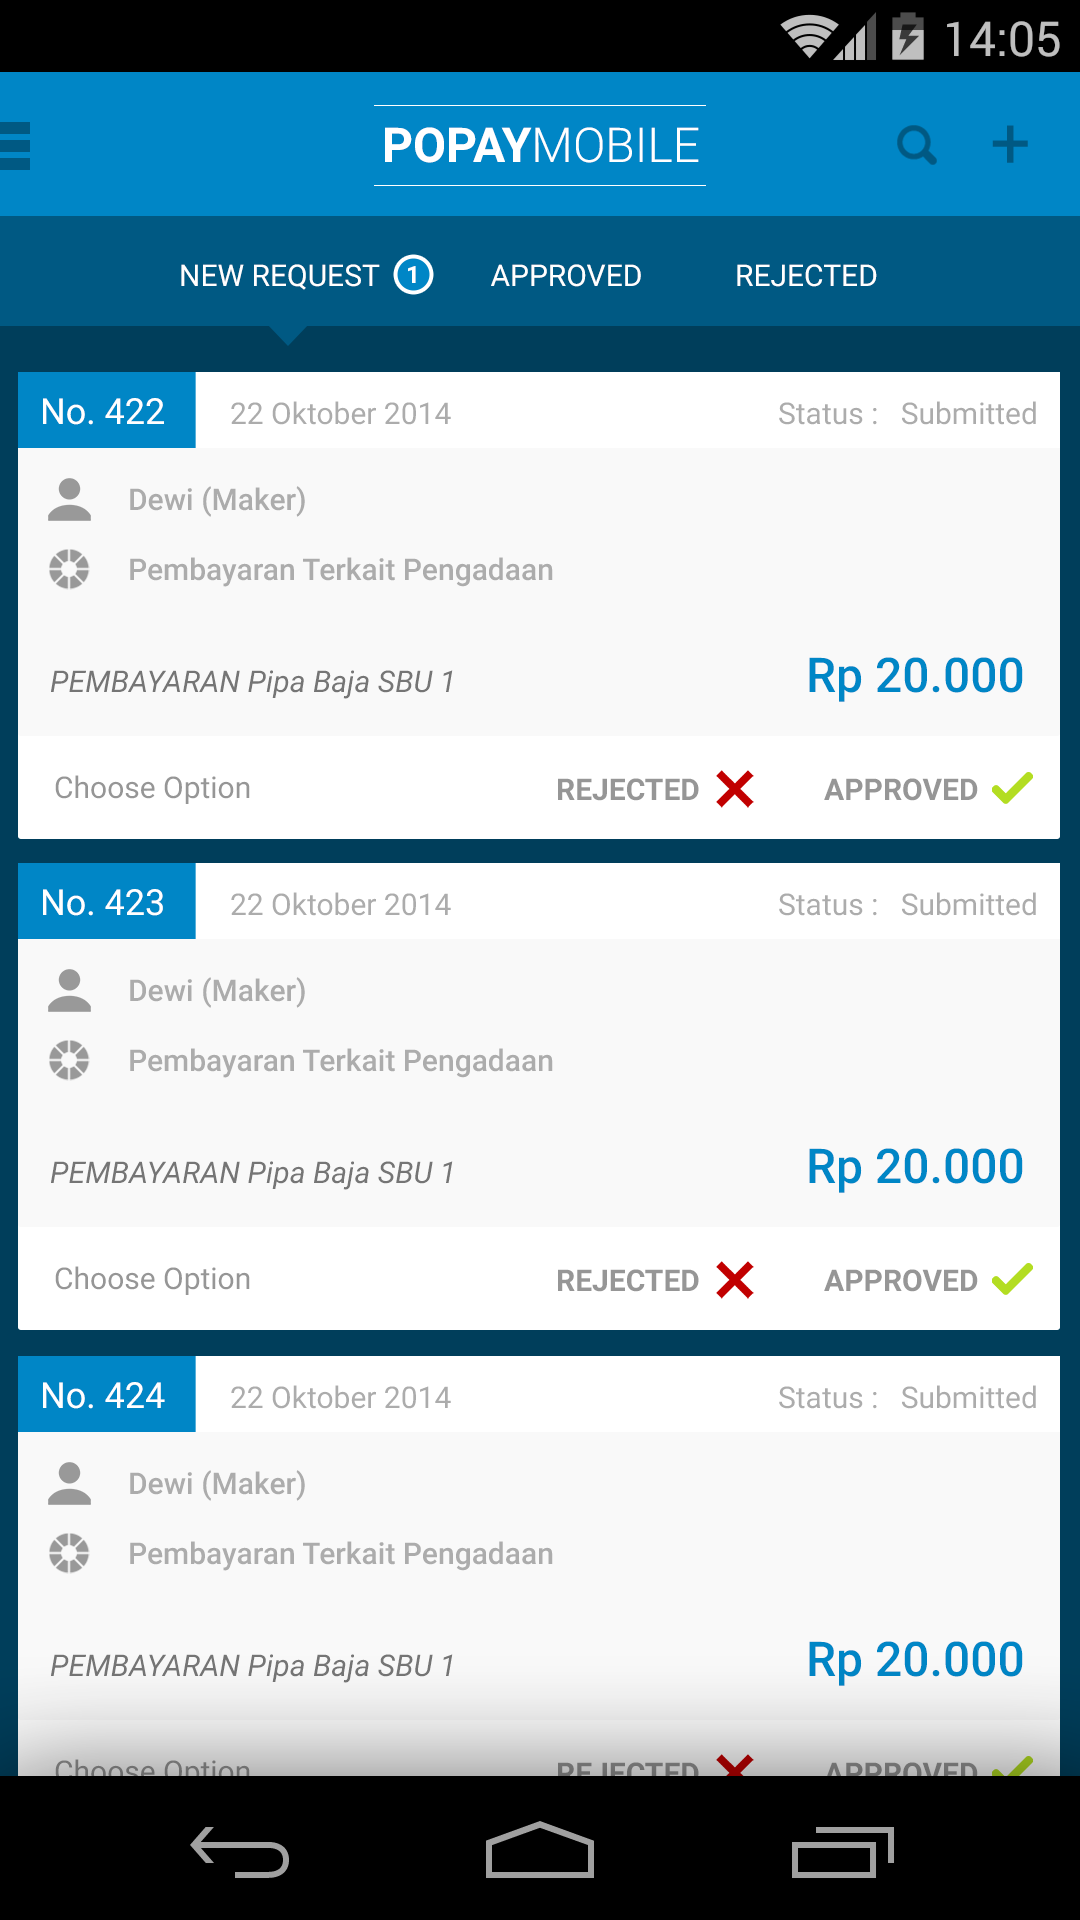This screenshot has width=1080, height=1920.
Task: Tap the new request count badge
Action: (x=413, y=275)
